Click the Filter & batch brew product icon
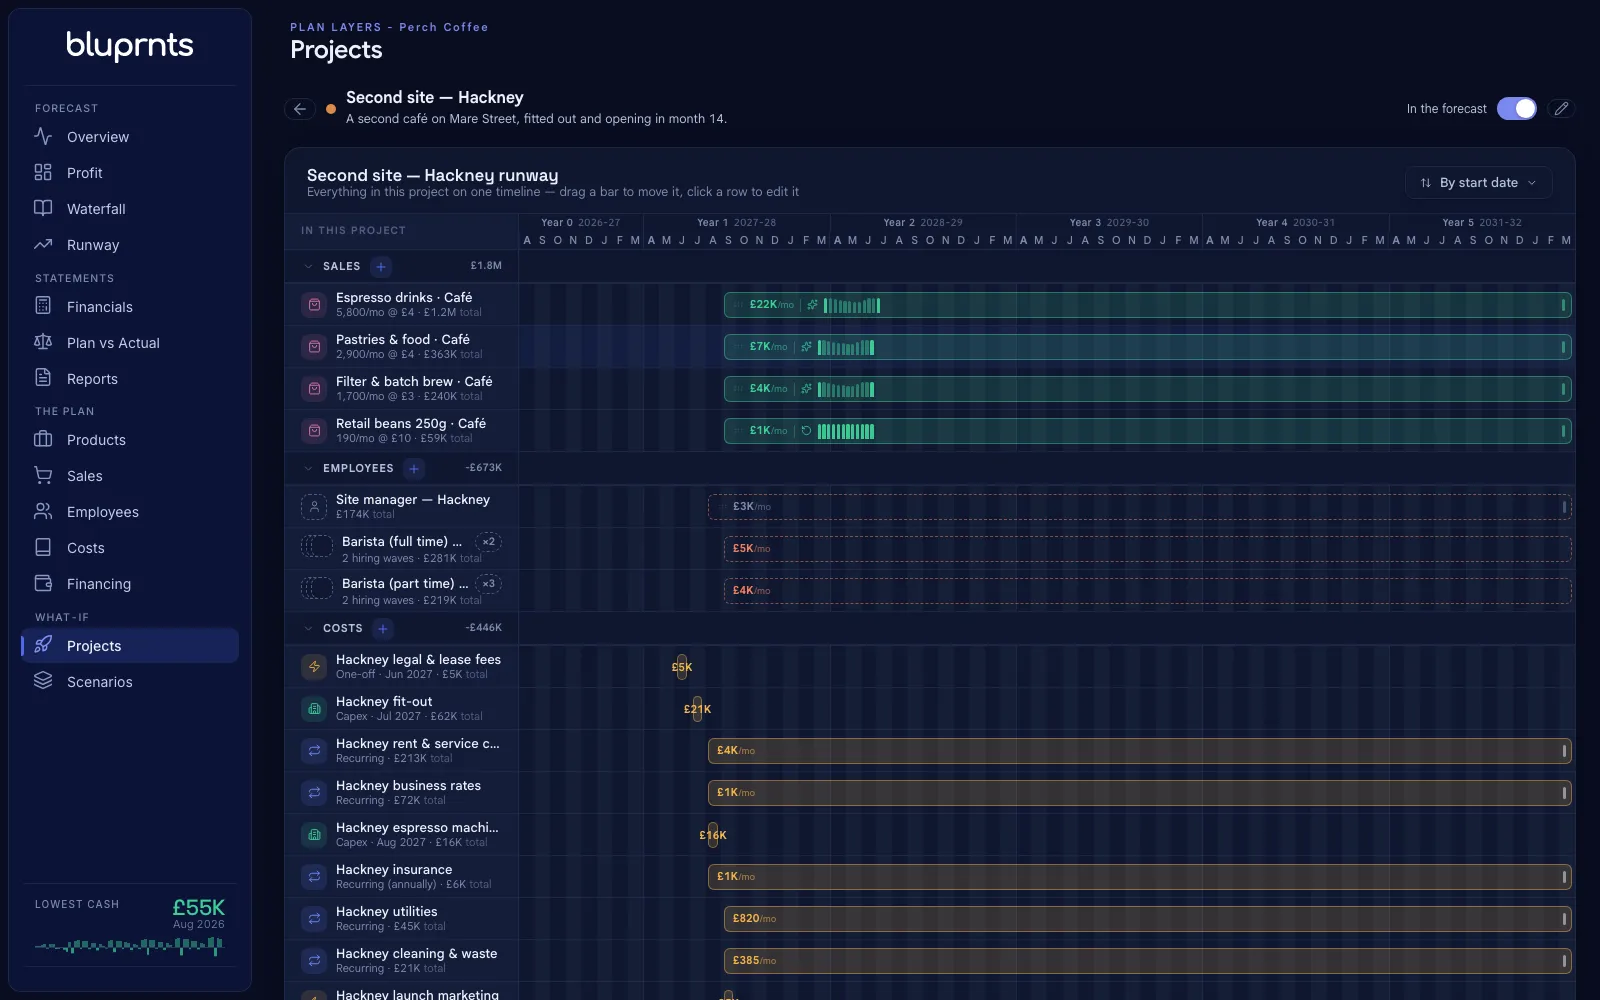 coord(314,389)
